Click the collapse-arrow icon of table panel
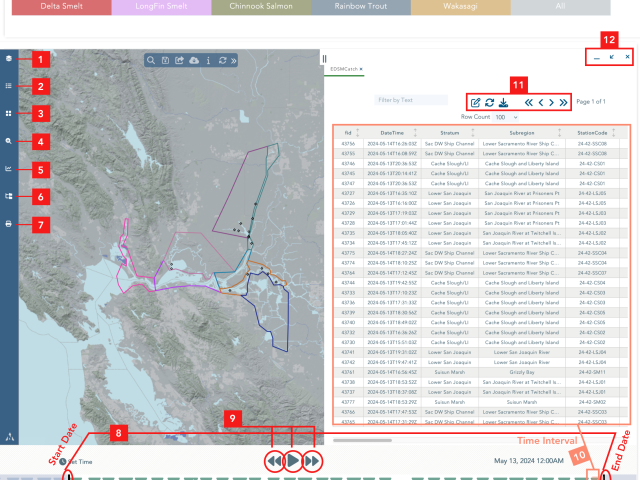This screenshot has height=480, width=640. [x=612, y=57]
